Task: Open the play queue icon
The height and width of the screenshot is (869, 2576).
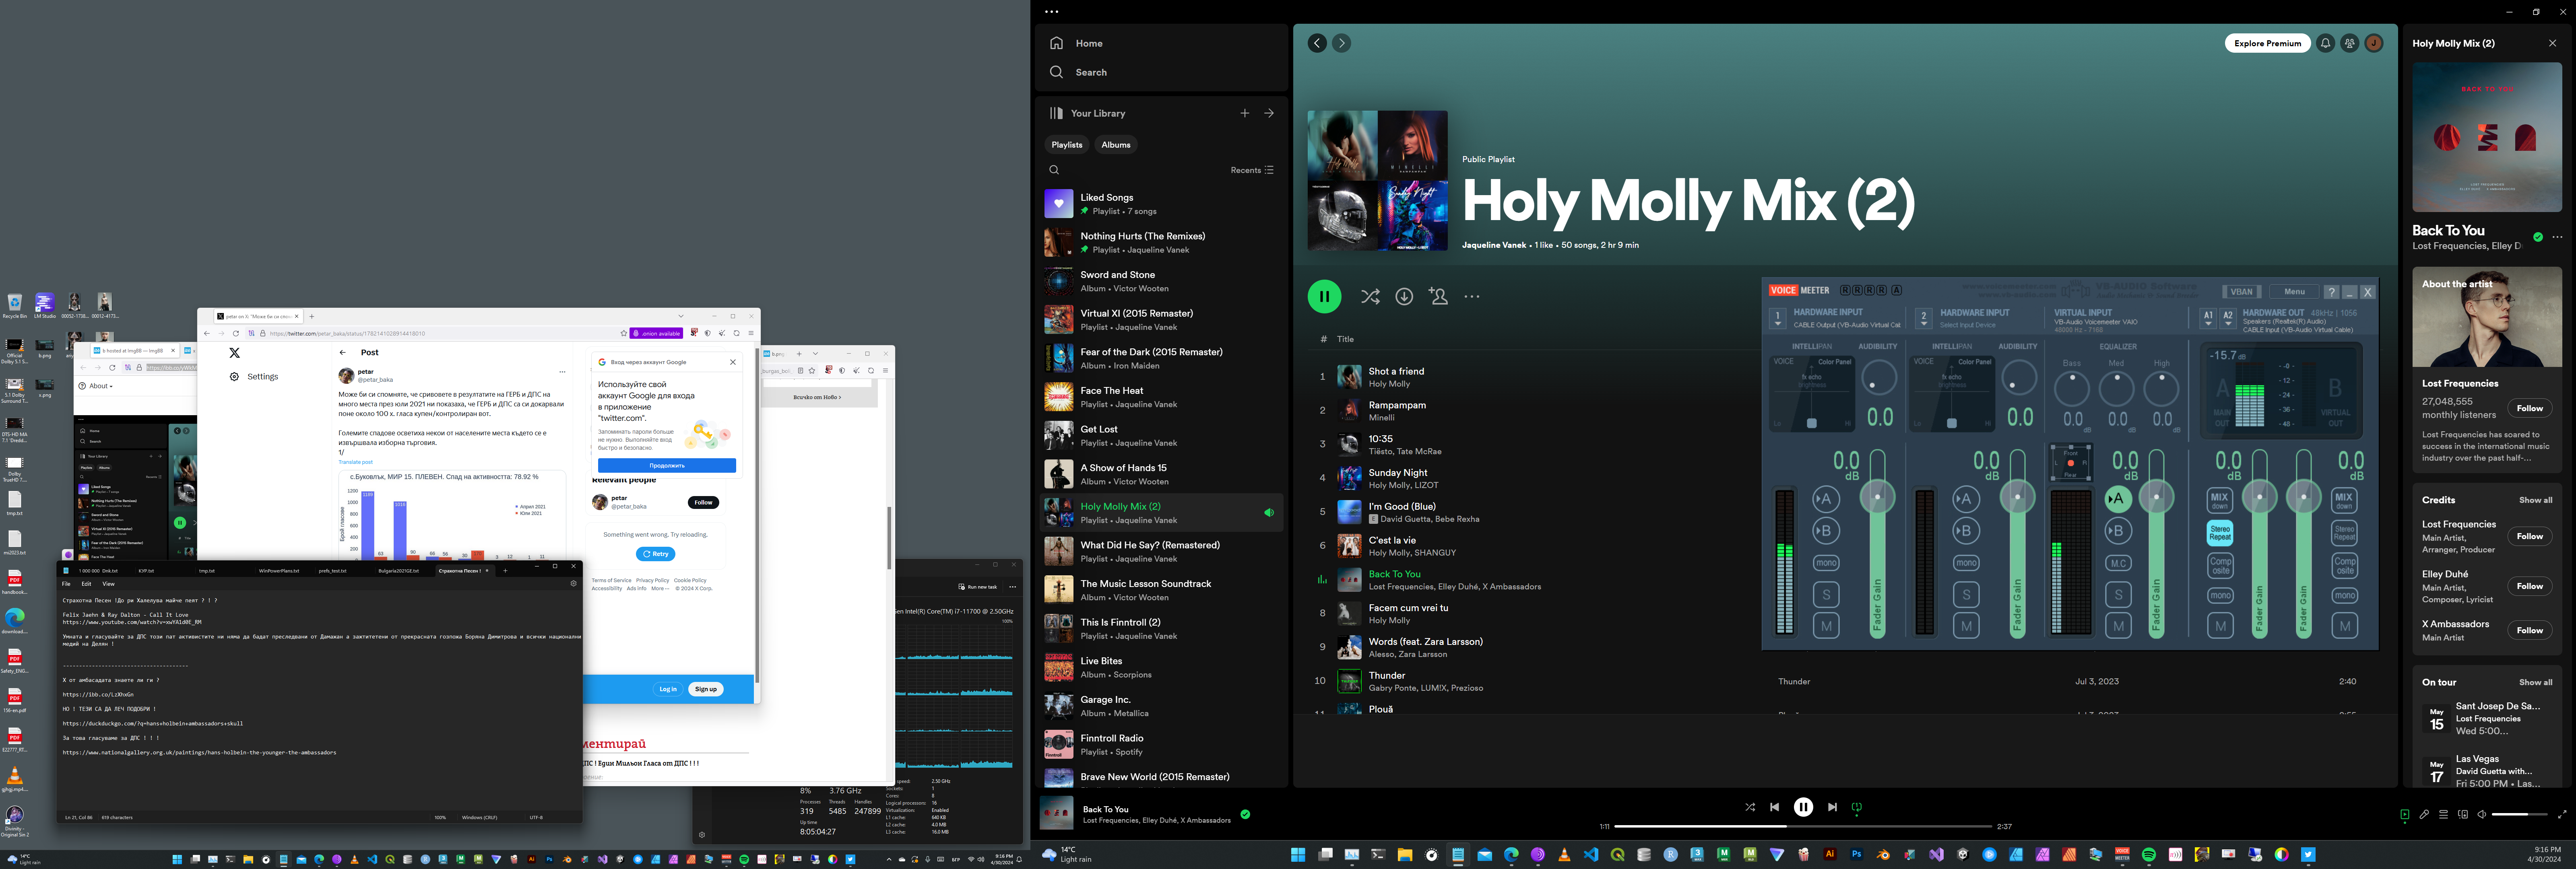Action: coord(2443,815)
